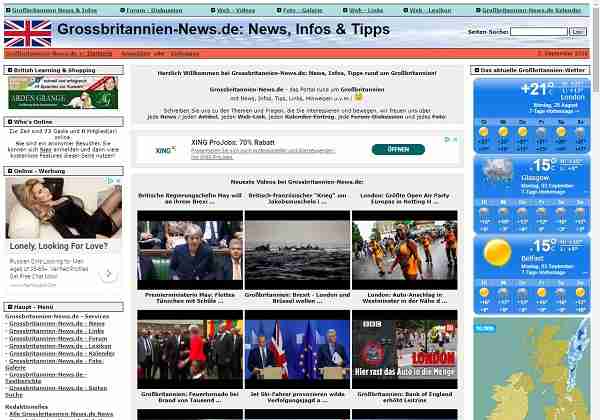600x420 pixels.
Task: Open the Arden Grange shopping banner
Action: pyautogui.click(x=63, y=93)
